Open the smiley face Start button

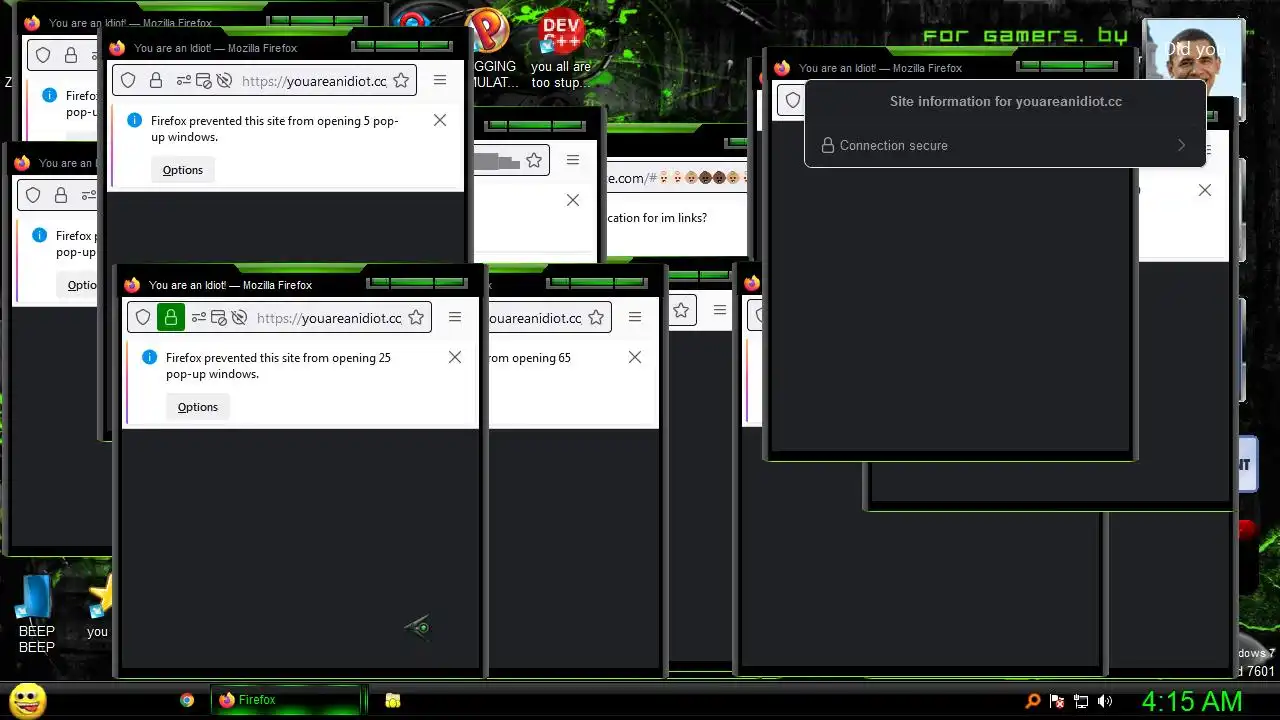point(28,700)
